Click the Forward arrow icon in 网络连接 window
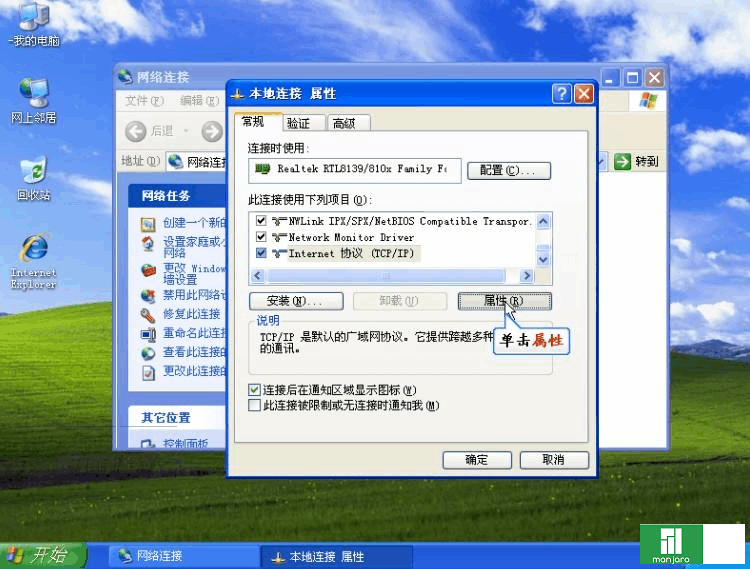Viewport: 750px width, 569px height. pos(211,131)
